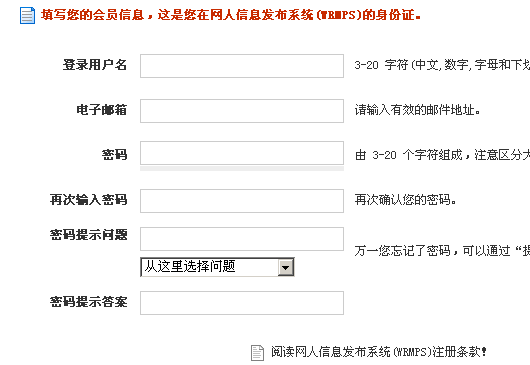The image size is (530, 365).
Task: Click the 电子邮箱 label
Action: pos(101,110)
